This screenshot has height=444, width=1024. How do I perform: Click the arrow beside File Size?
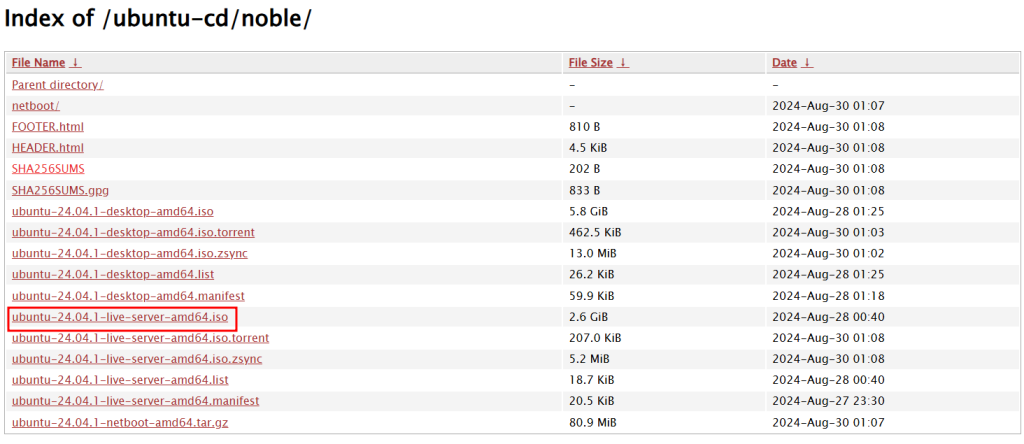(x=623, y=63)
